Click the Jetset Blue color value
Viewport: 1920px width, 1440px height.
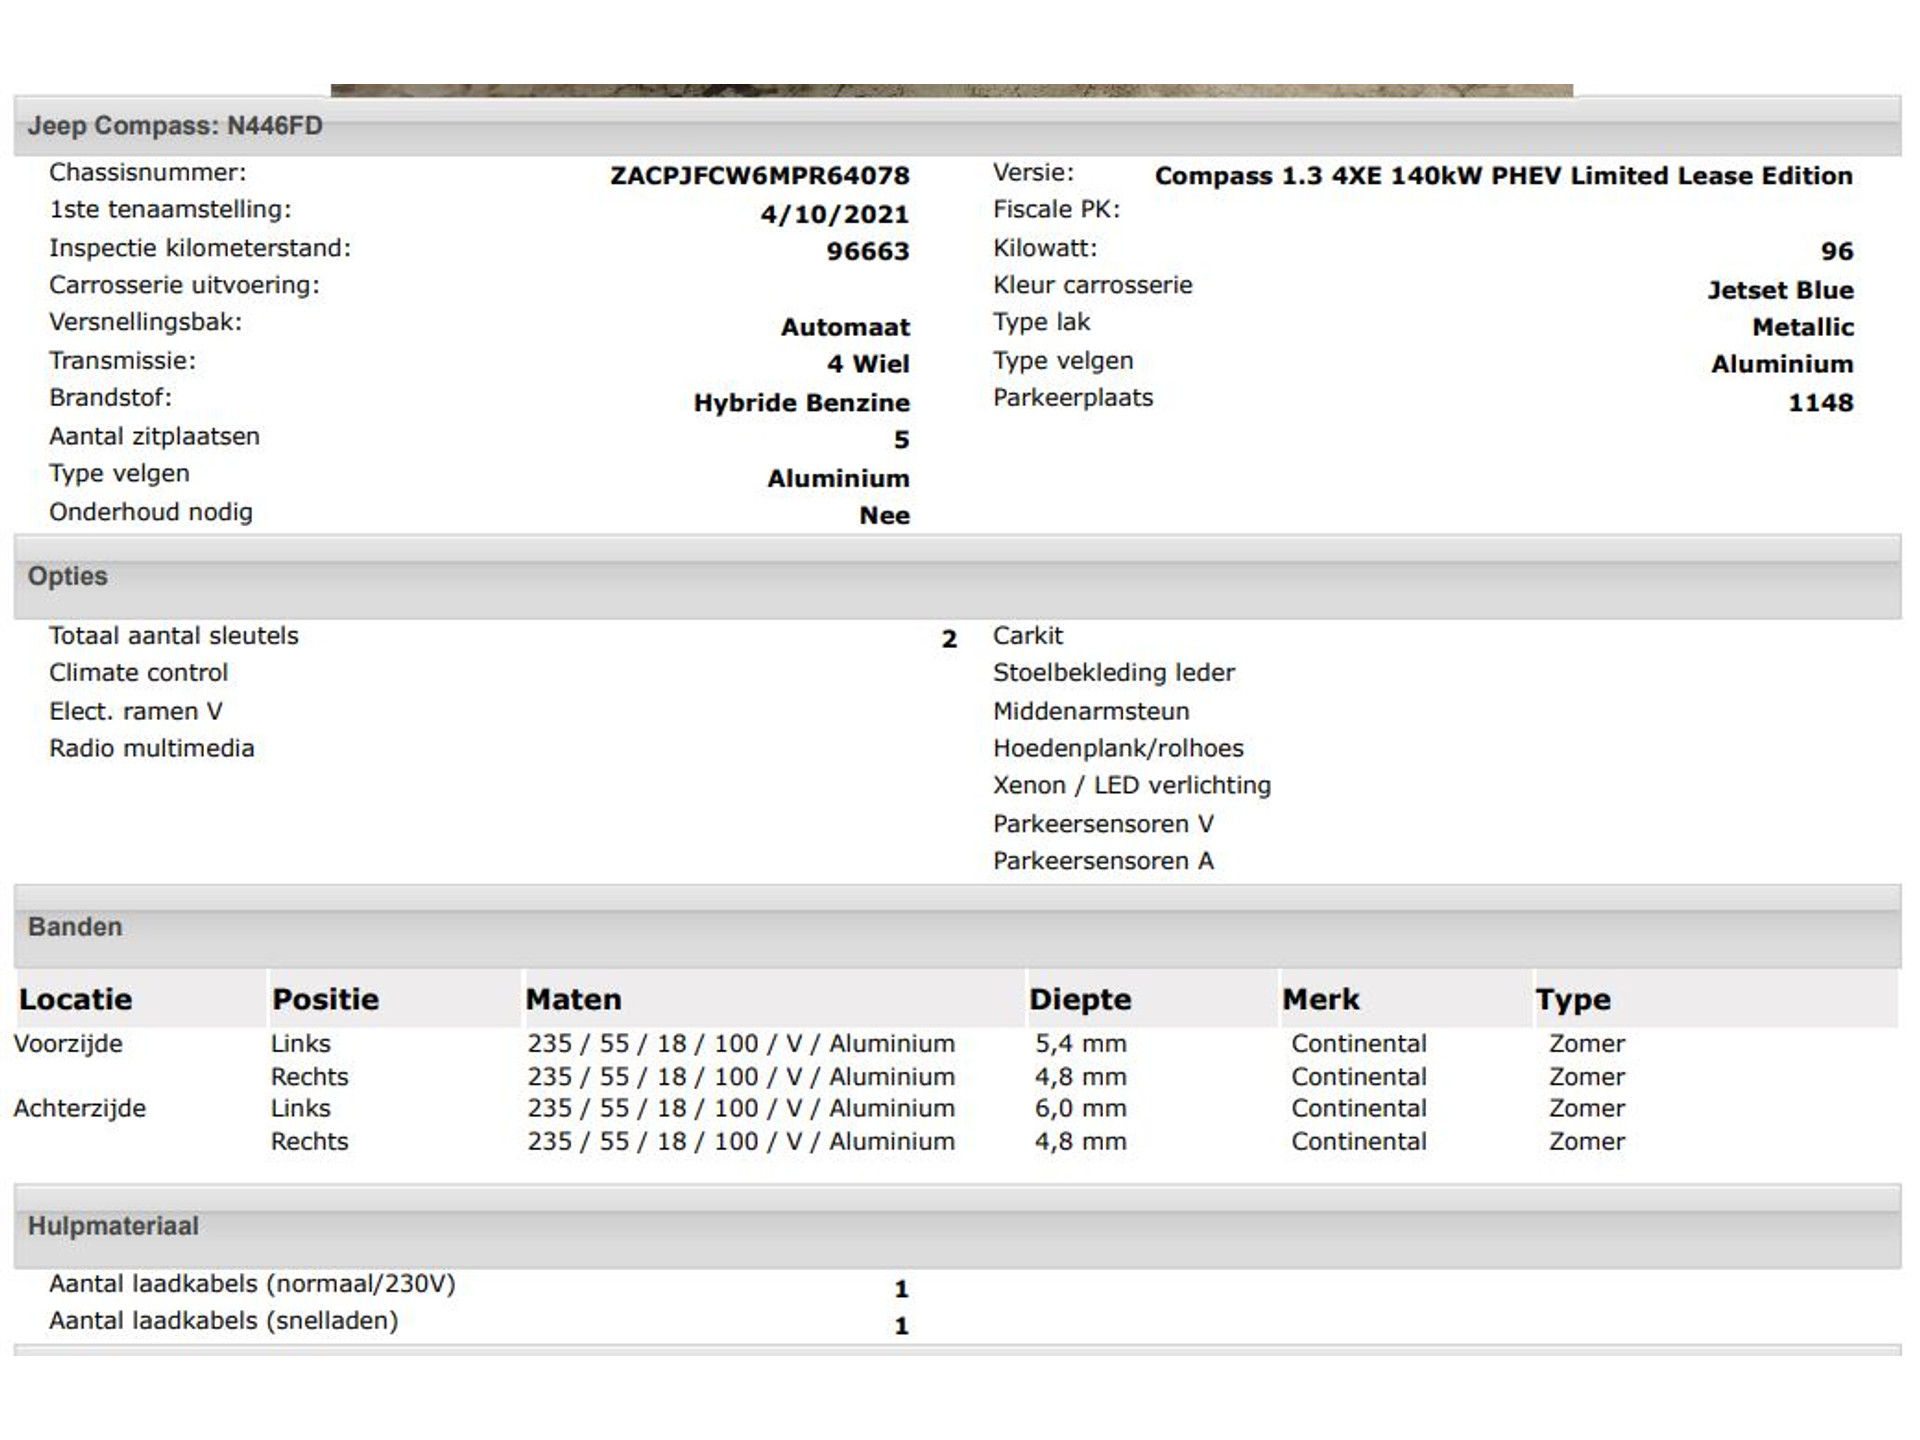(1780, 290)
